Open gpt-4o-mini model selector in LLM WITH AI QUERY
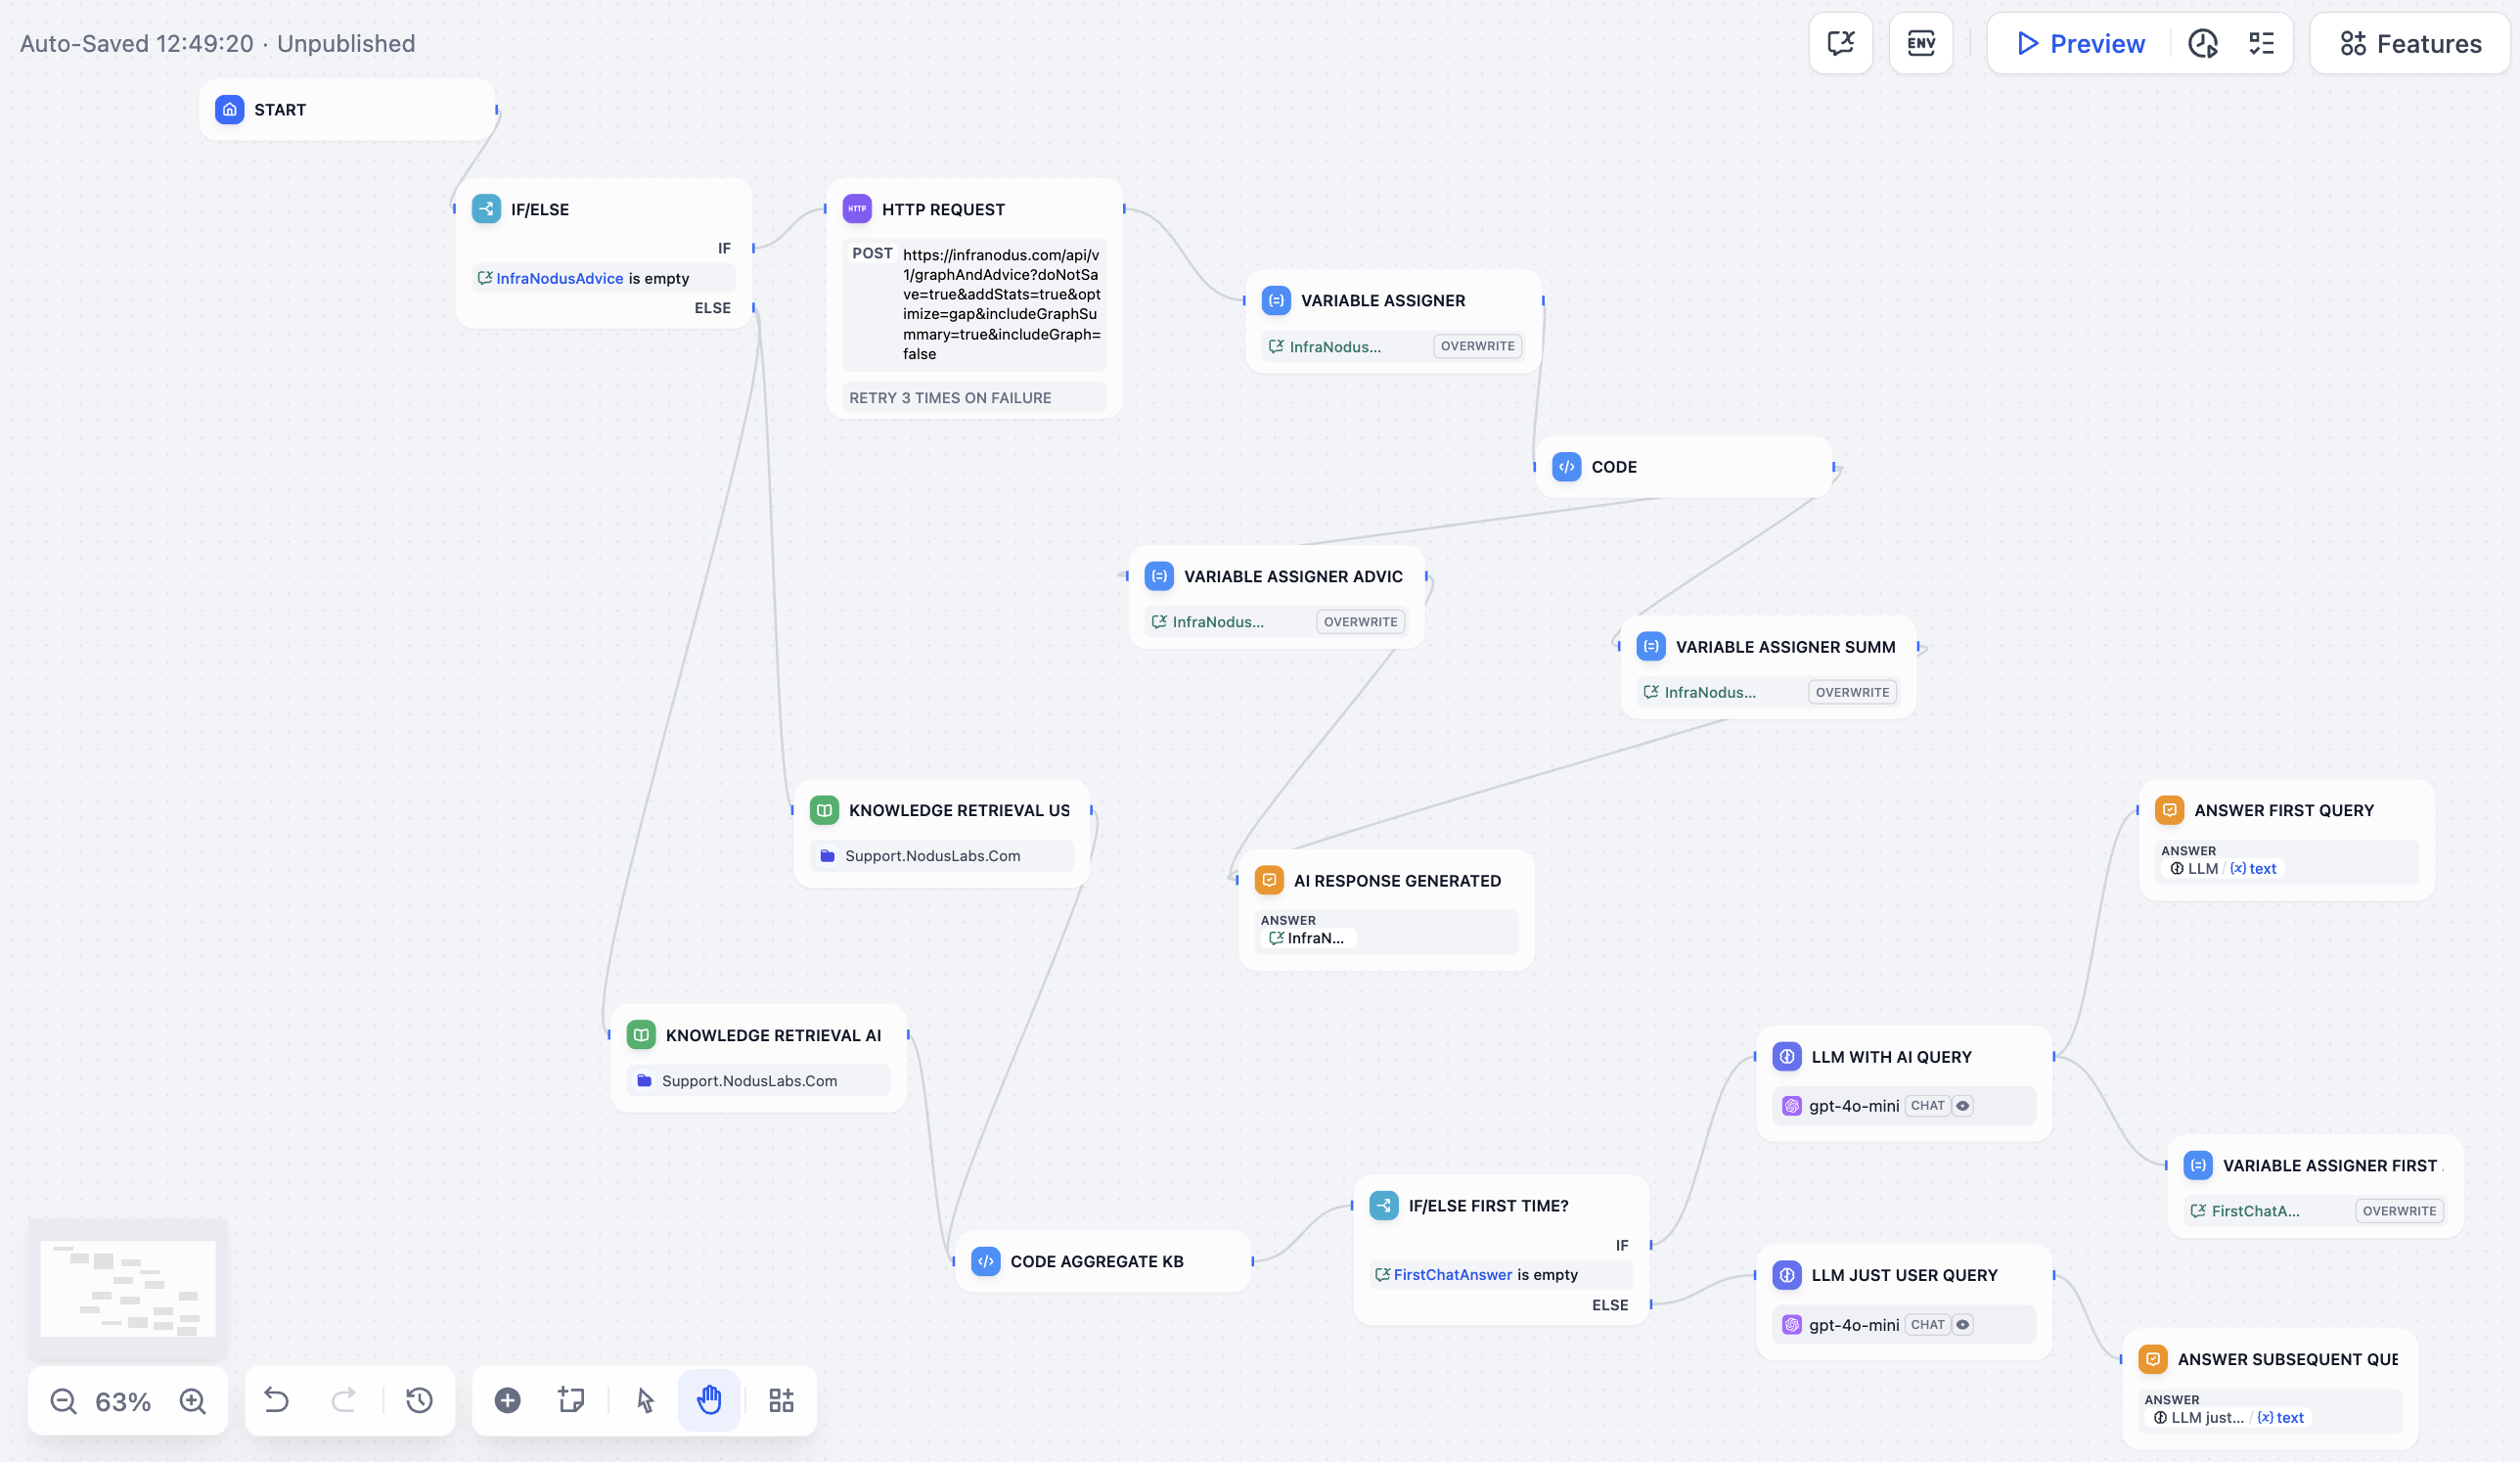This screenshot has height=1462, width=2520. [x=1854, y=1106]
